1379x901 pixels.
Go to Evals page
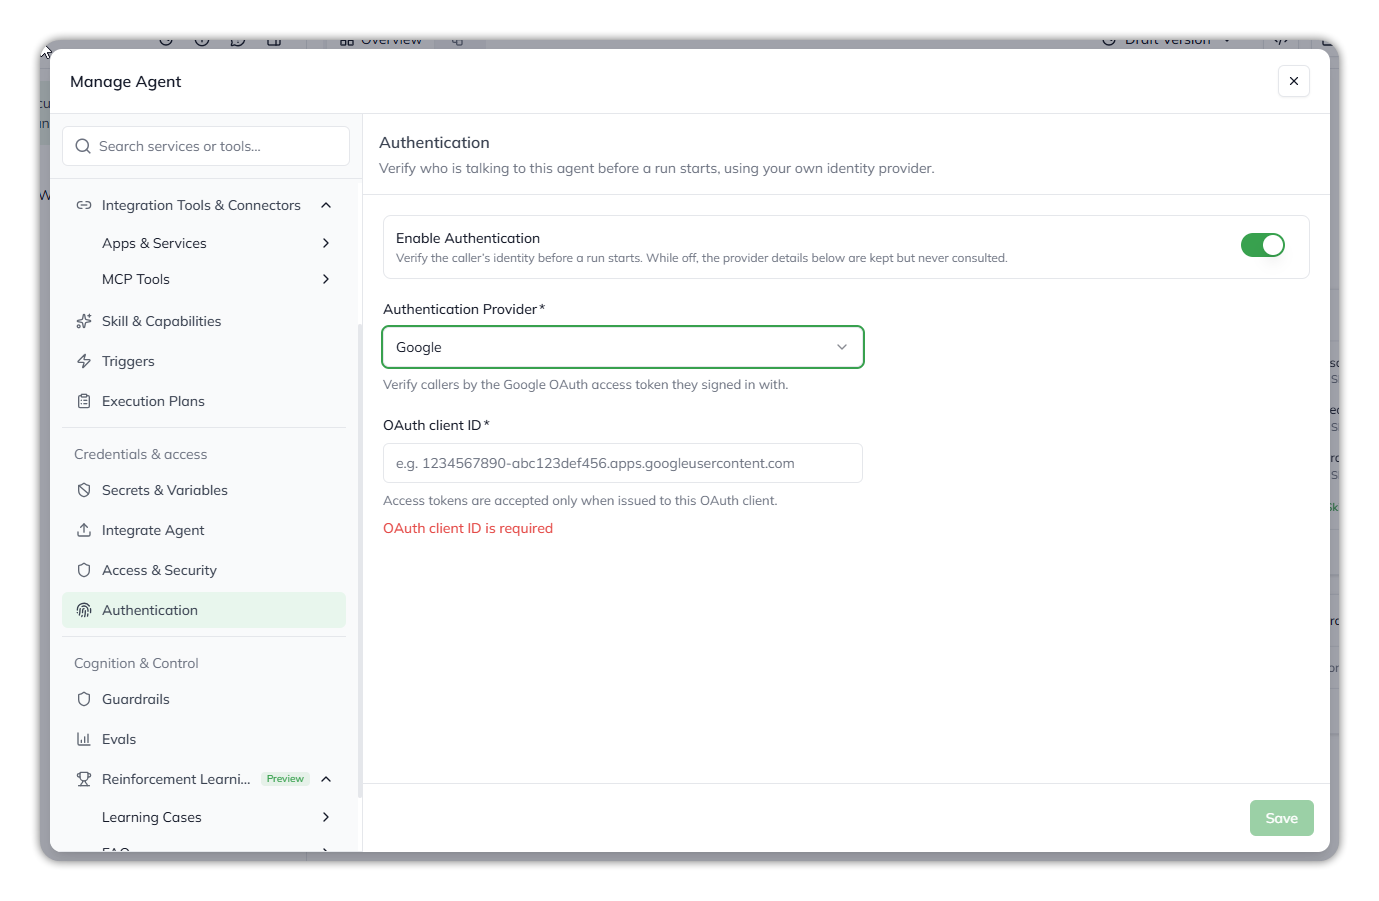coord(204,739)
